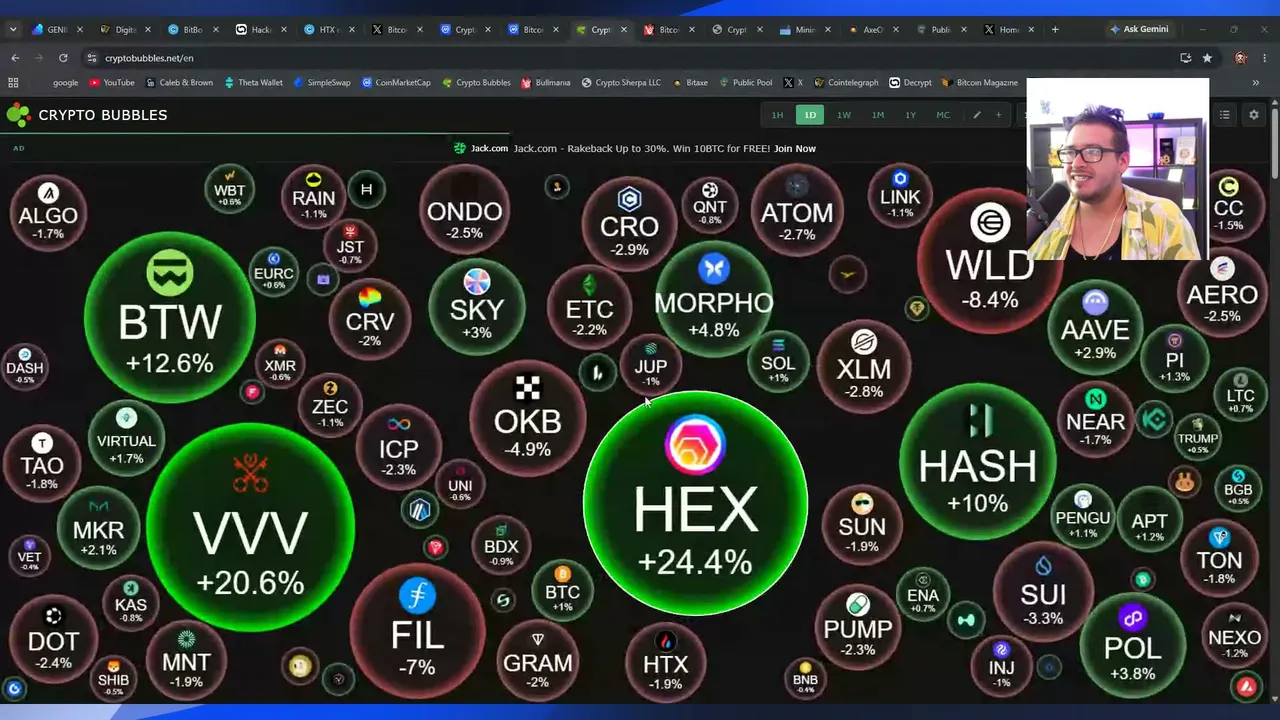The image size is (1280, 720).
Task: Open the MORPHO bubble
Action: (713, 298)
